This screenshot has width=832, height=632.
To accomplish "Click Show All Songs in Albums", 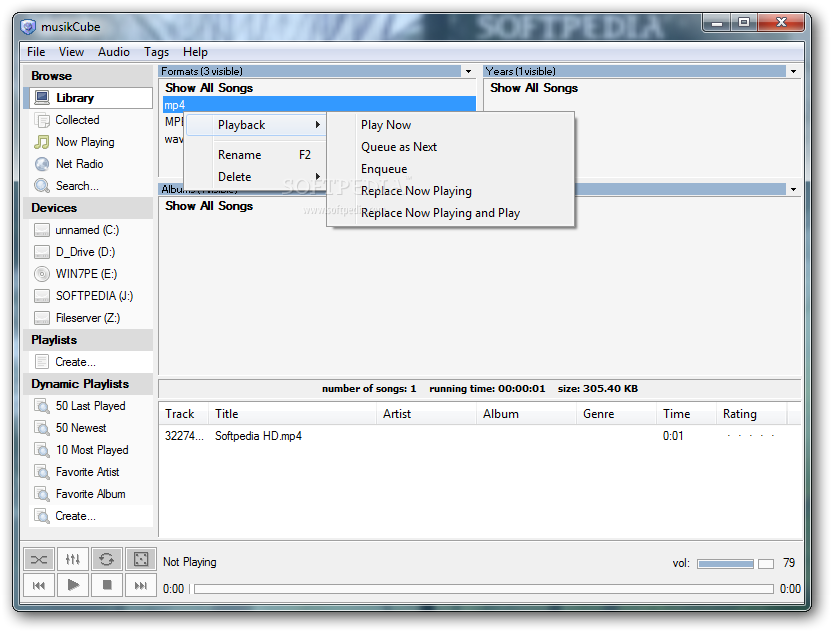I will 209,206.
